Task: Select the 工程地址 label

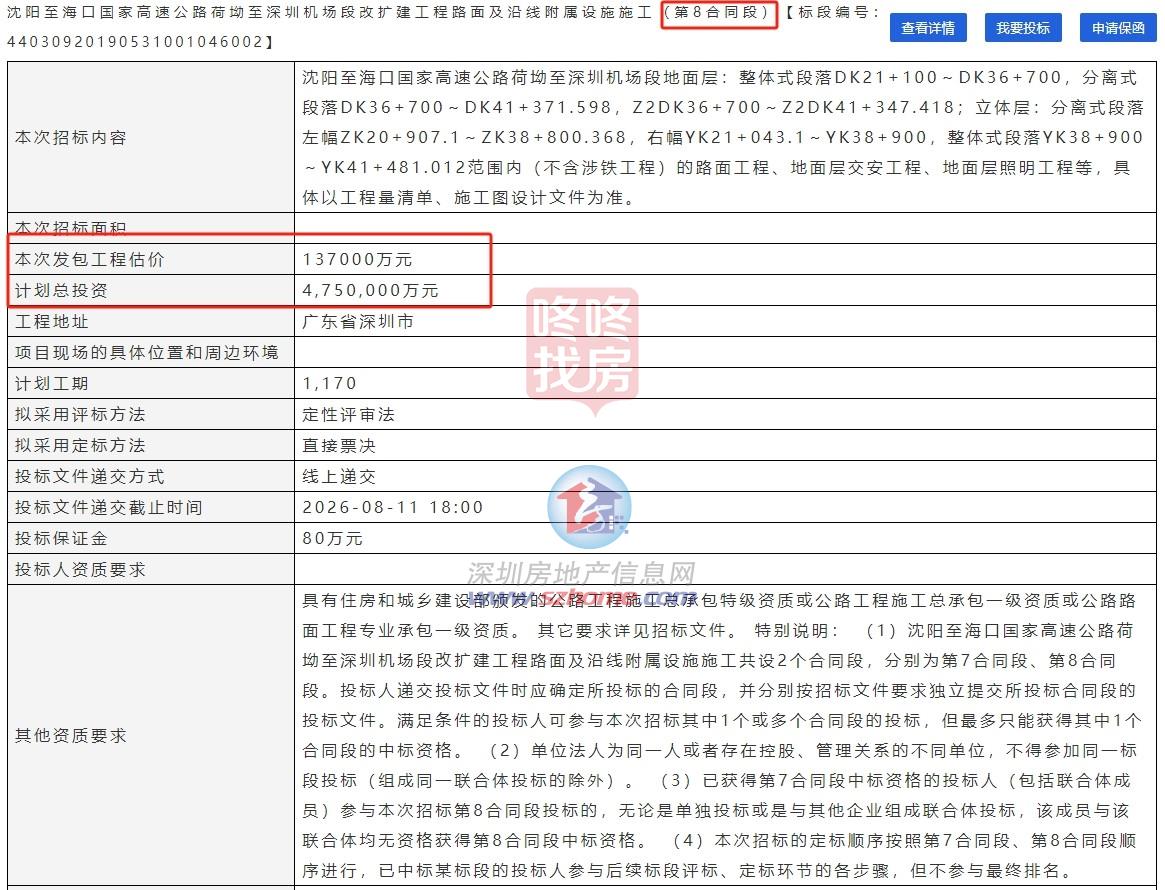Action: [52, 322]
